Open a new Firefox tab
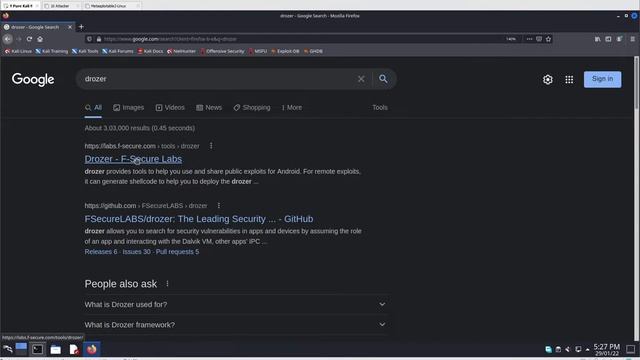 [x=81, y=27]
